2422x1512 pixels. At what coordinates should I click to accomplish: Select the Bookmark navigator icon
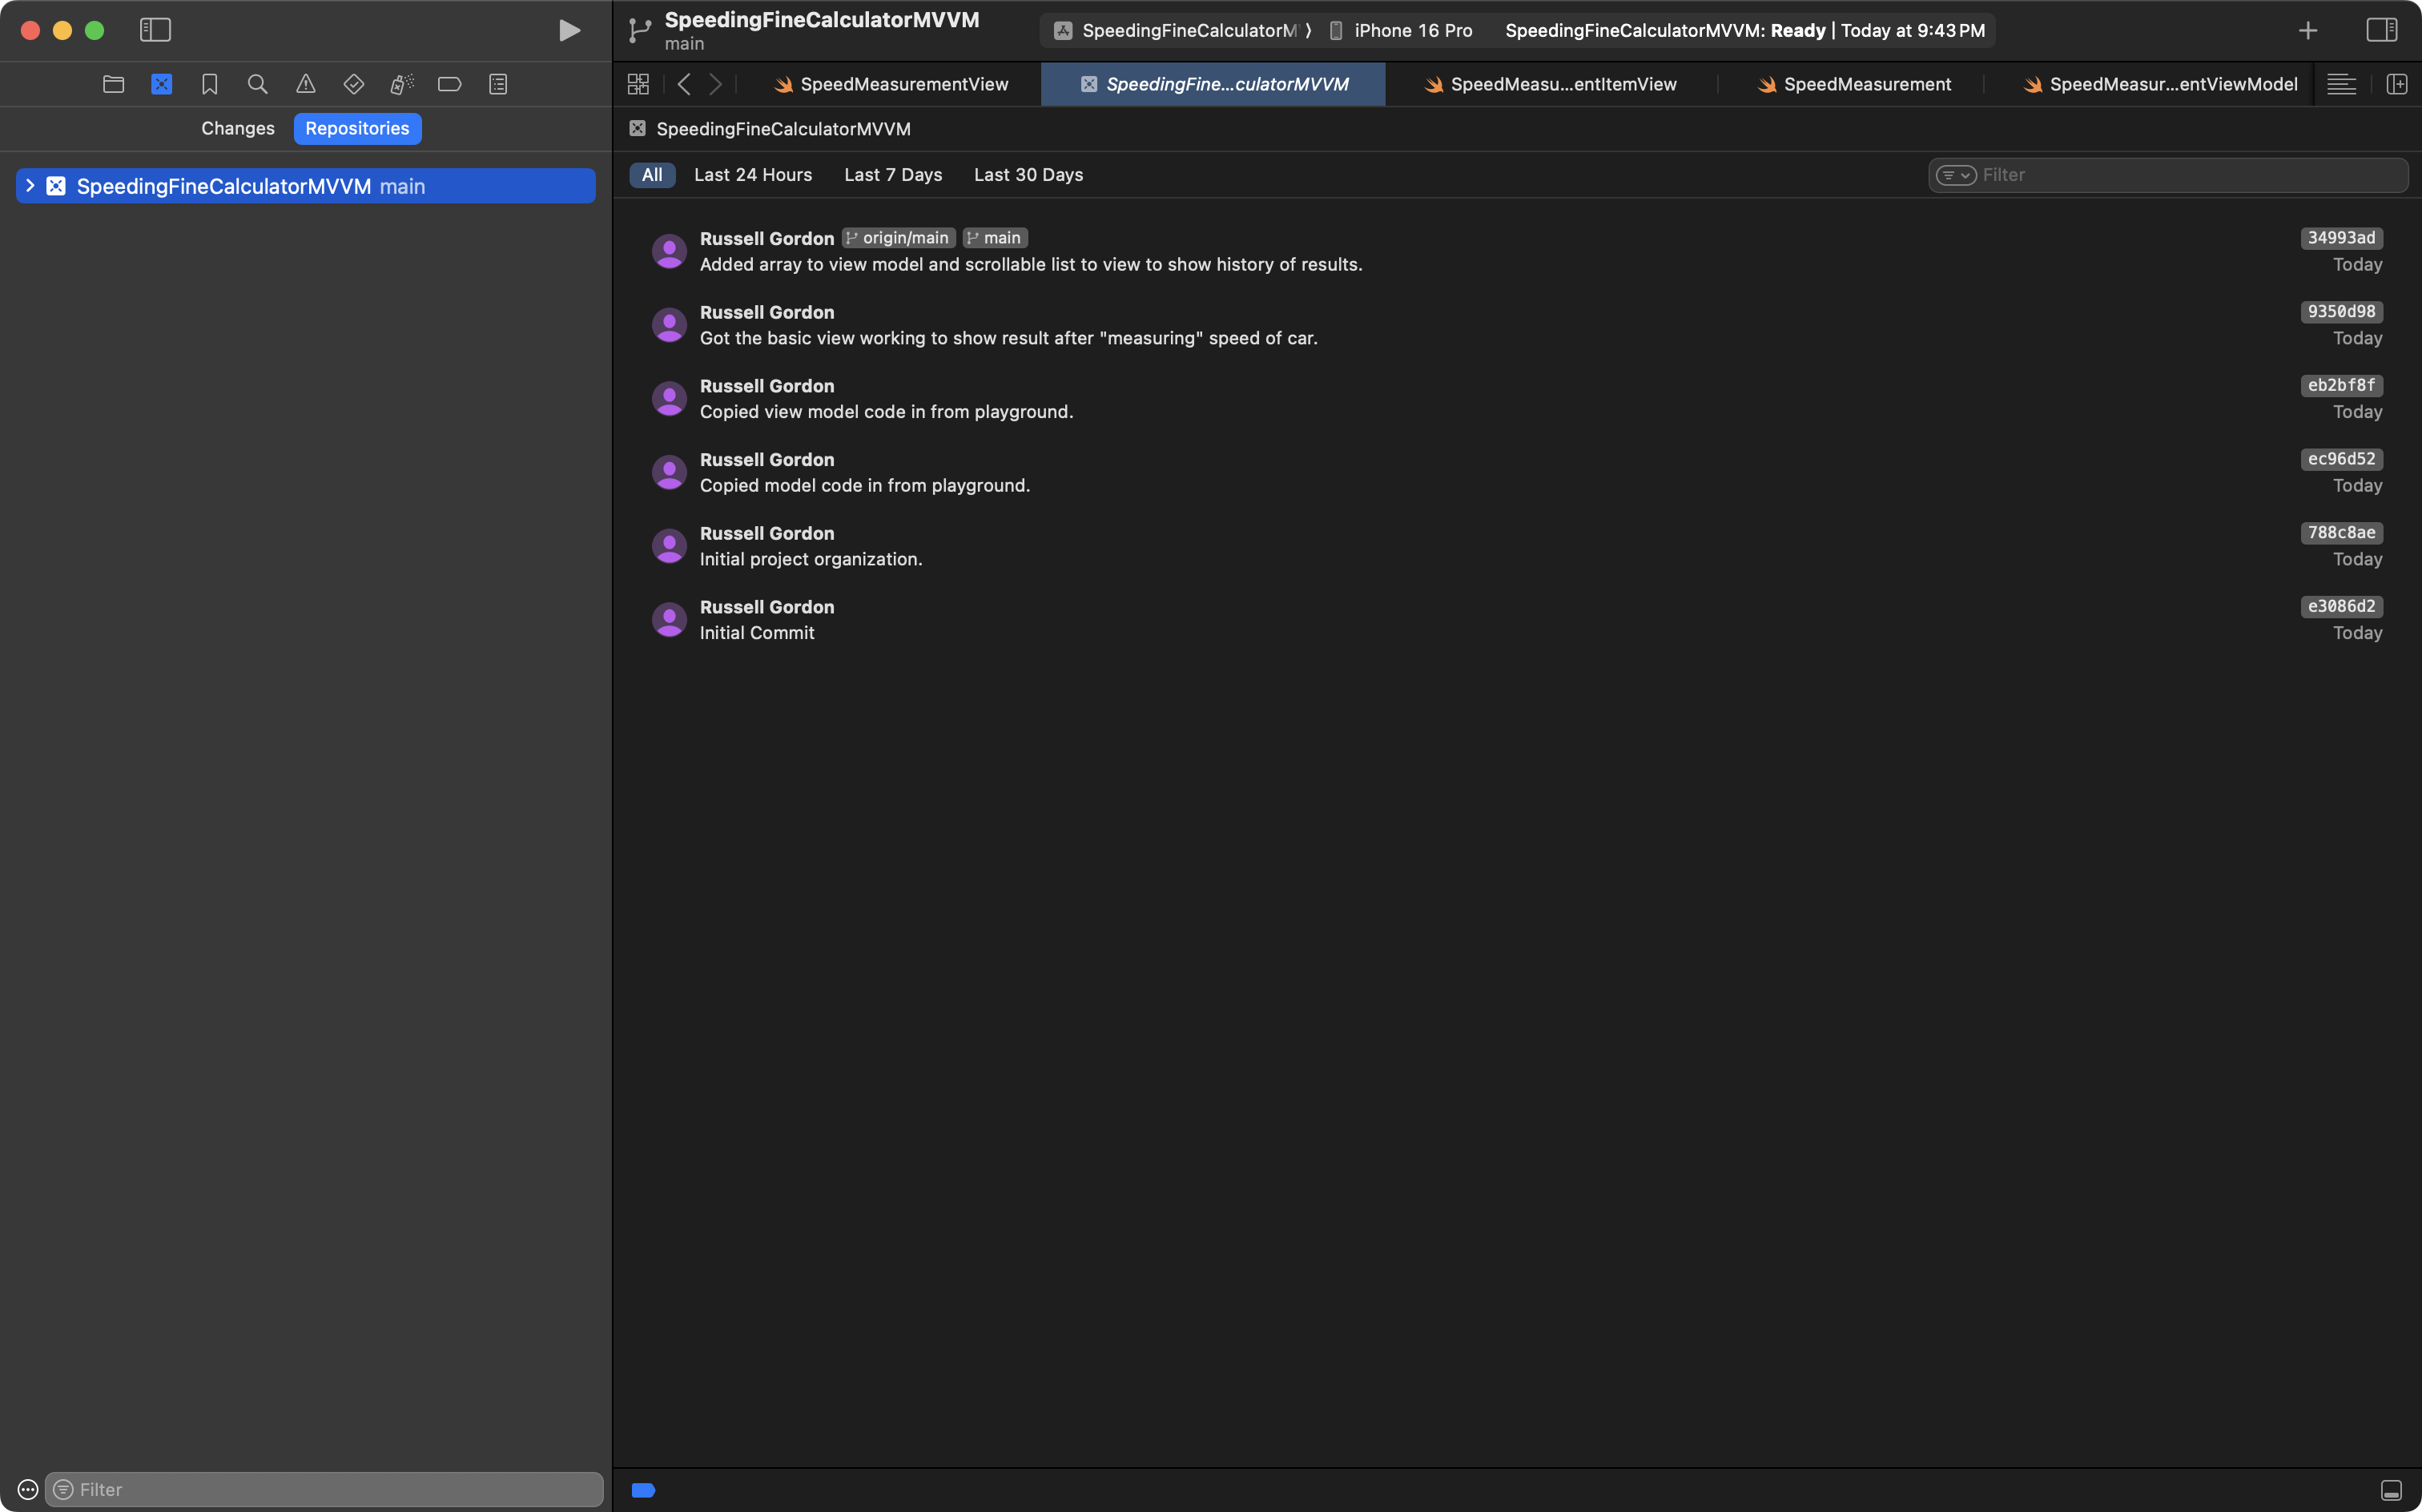(x=209, y=84)
